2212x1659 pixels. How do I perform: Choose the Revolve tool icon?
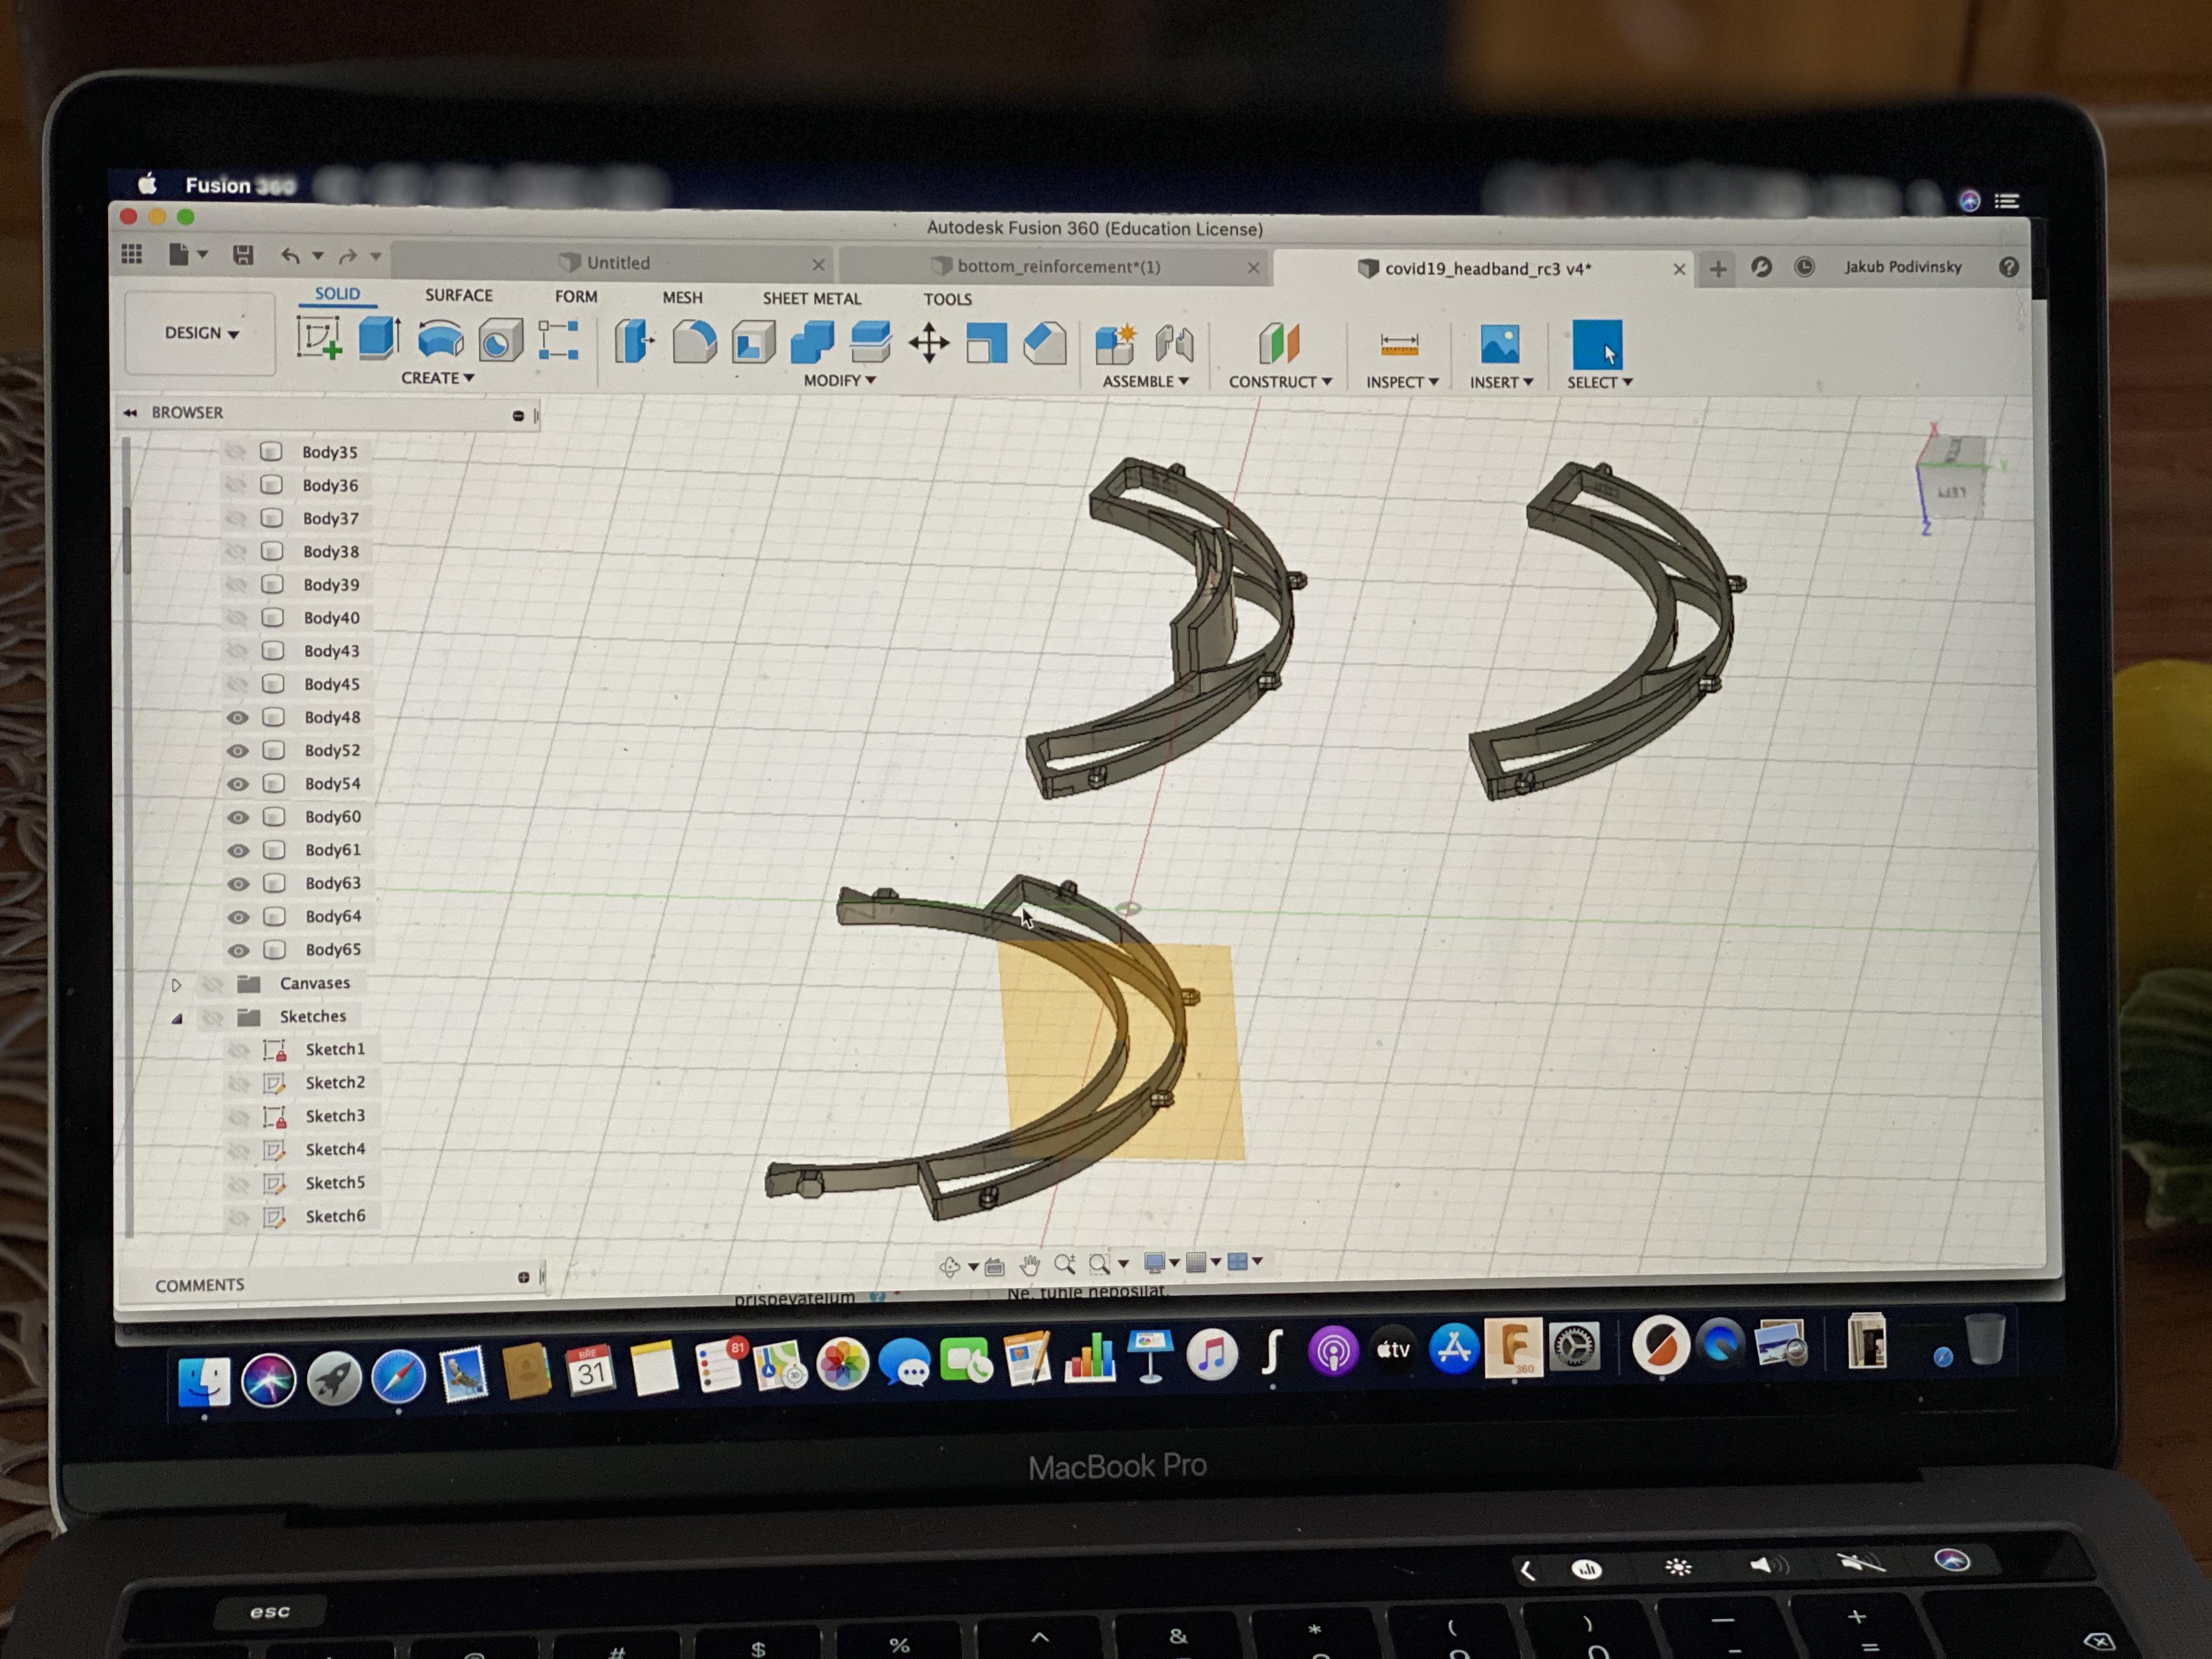point(440,339)
